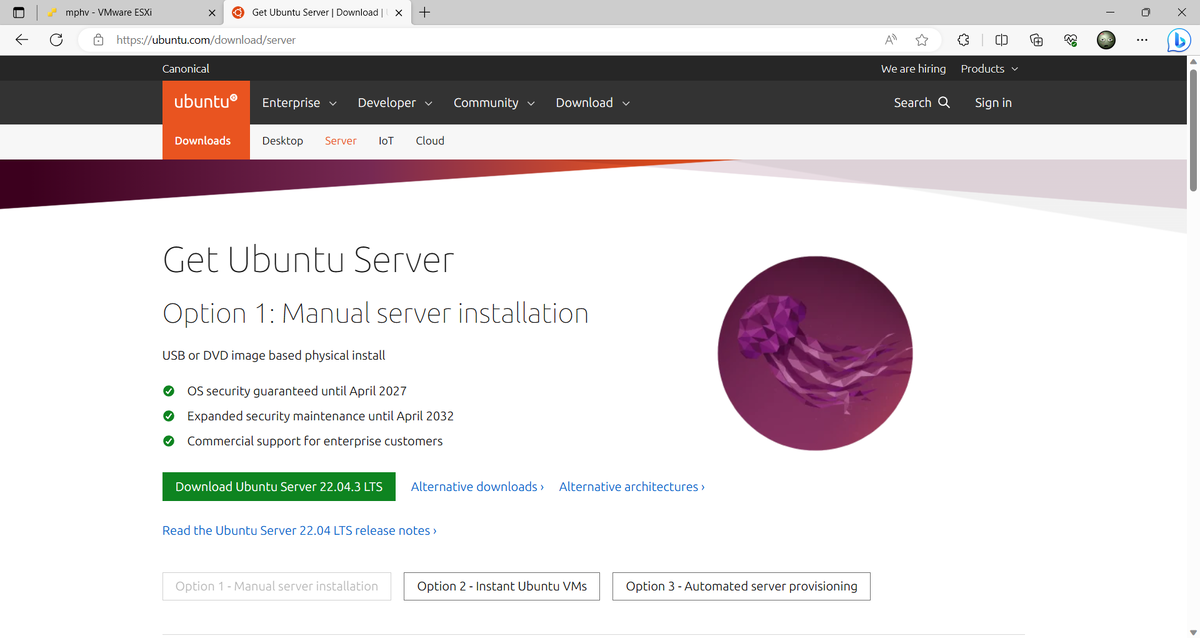The image size is (1200, 638).
Task: Expand the Download menu
Action: click(x=593, y=103)
